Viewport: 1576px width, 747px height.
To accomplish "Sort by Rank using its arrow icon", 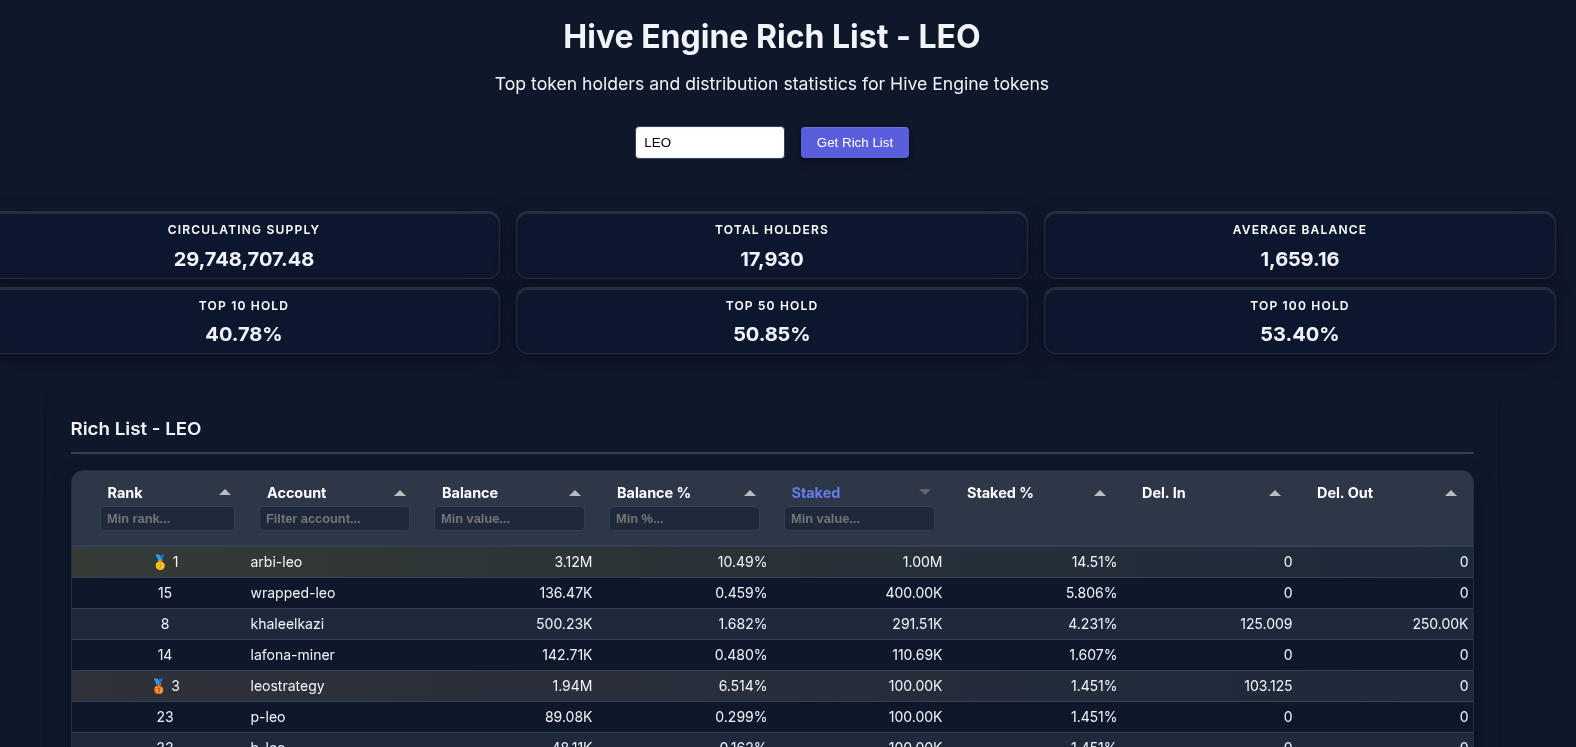I will [225, 493].
